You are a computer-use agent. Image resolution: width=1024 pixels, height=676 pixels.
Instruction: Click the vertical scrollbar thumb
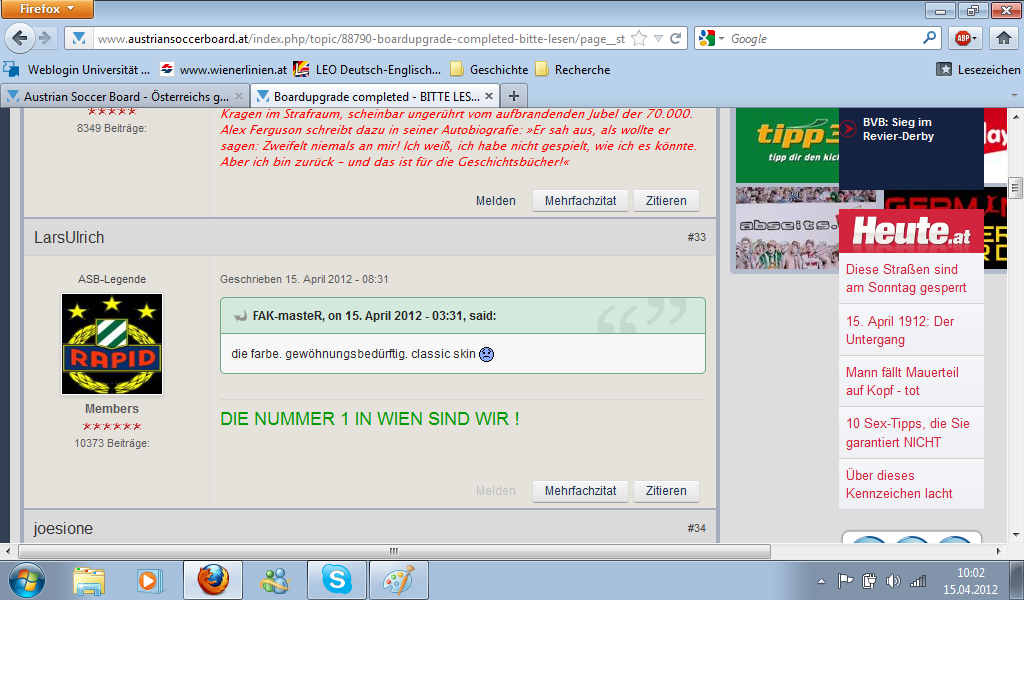pyautogui.click(x=1015, y=187)
